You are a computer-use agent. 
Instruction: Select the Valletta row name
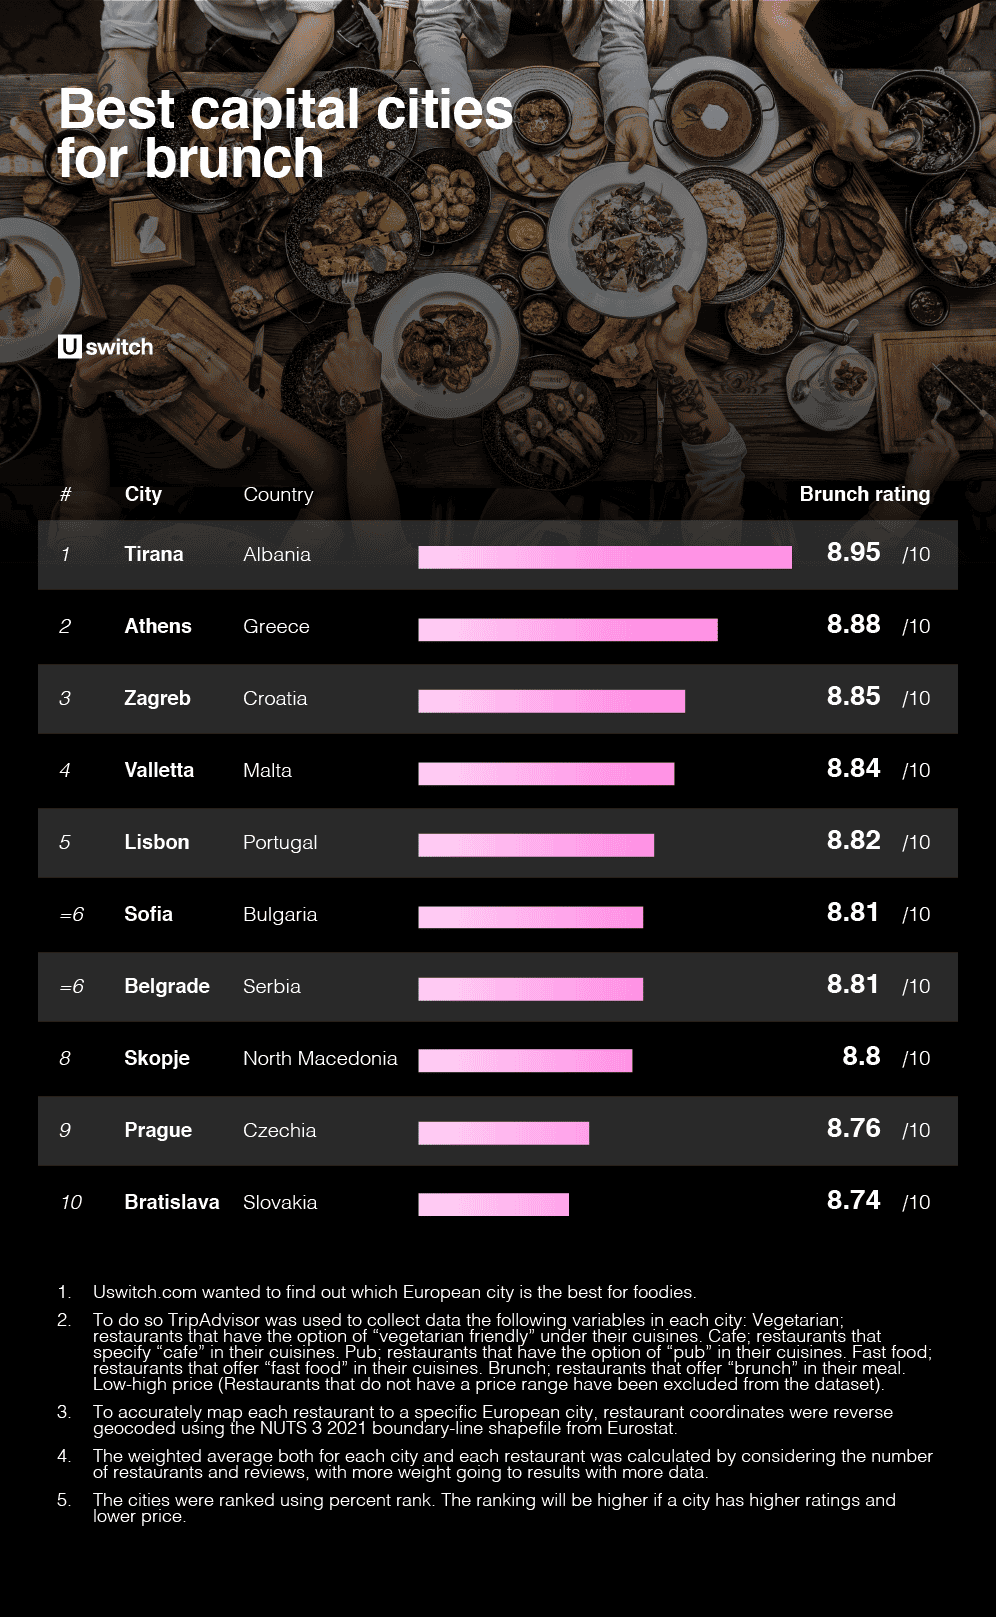coord(159,770)
